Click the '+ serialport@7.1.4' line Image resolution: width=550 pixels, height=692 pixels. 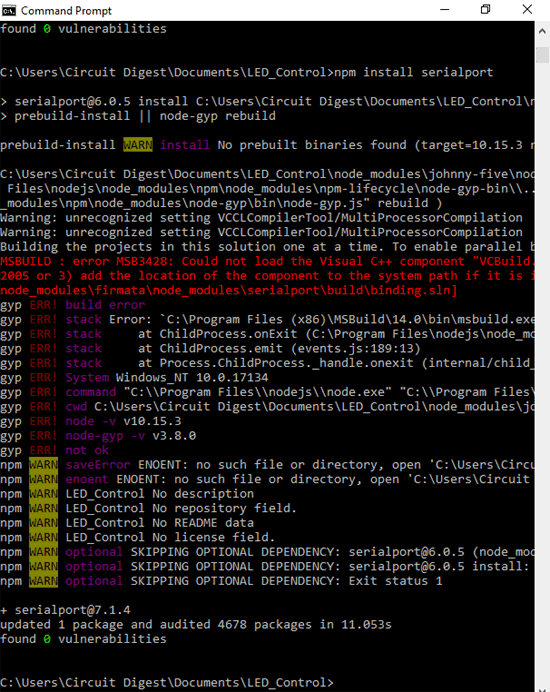coord(65,611)
